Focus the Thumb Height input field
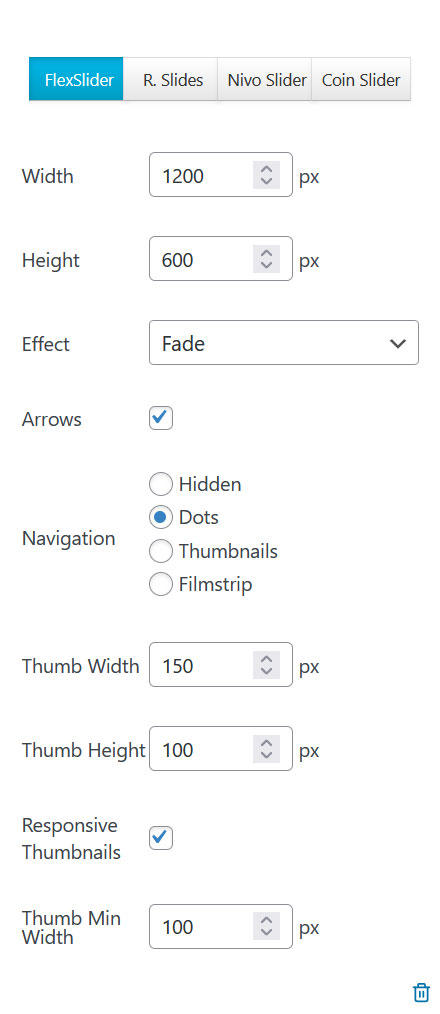This screenshot has height=1014, width=440. coord(221,749)
